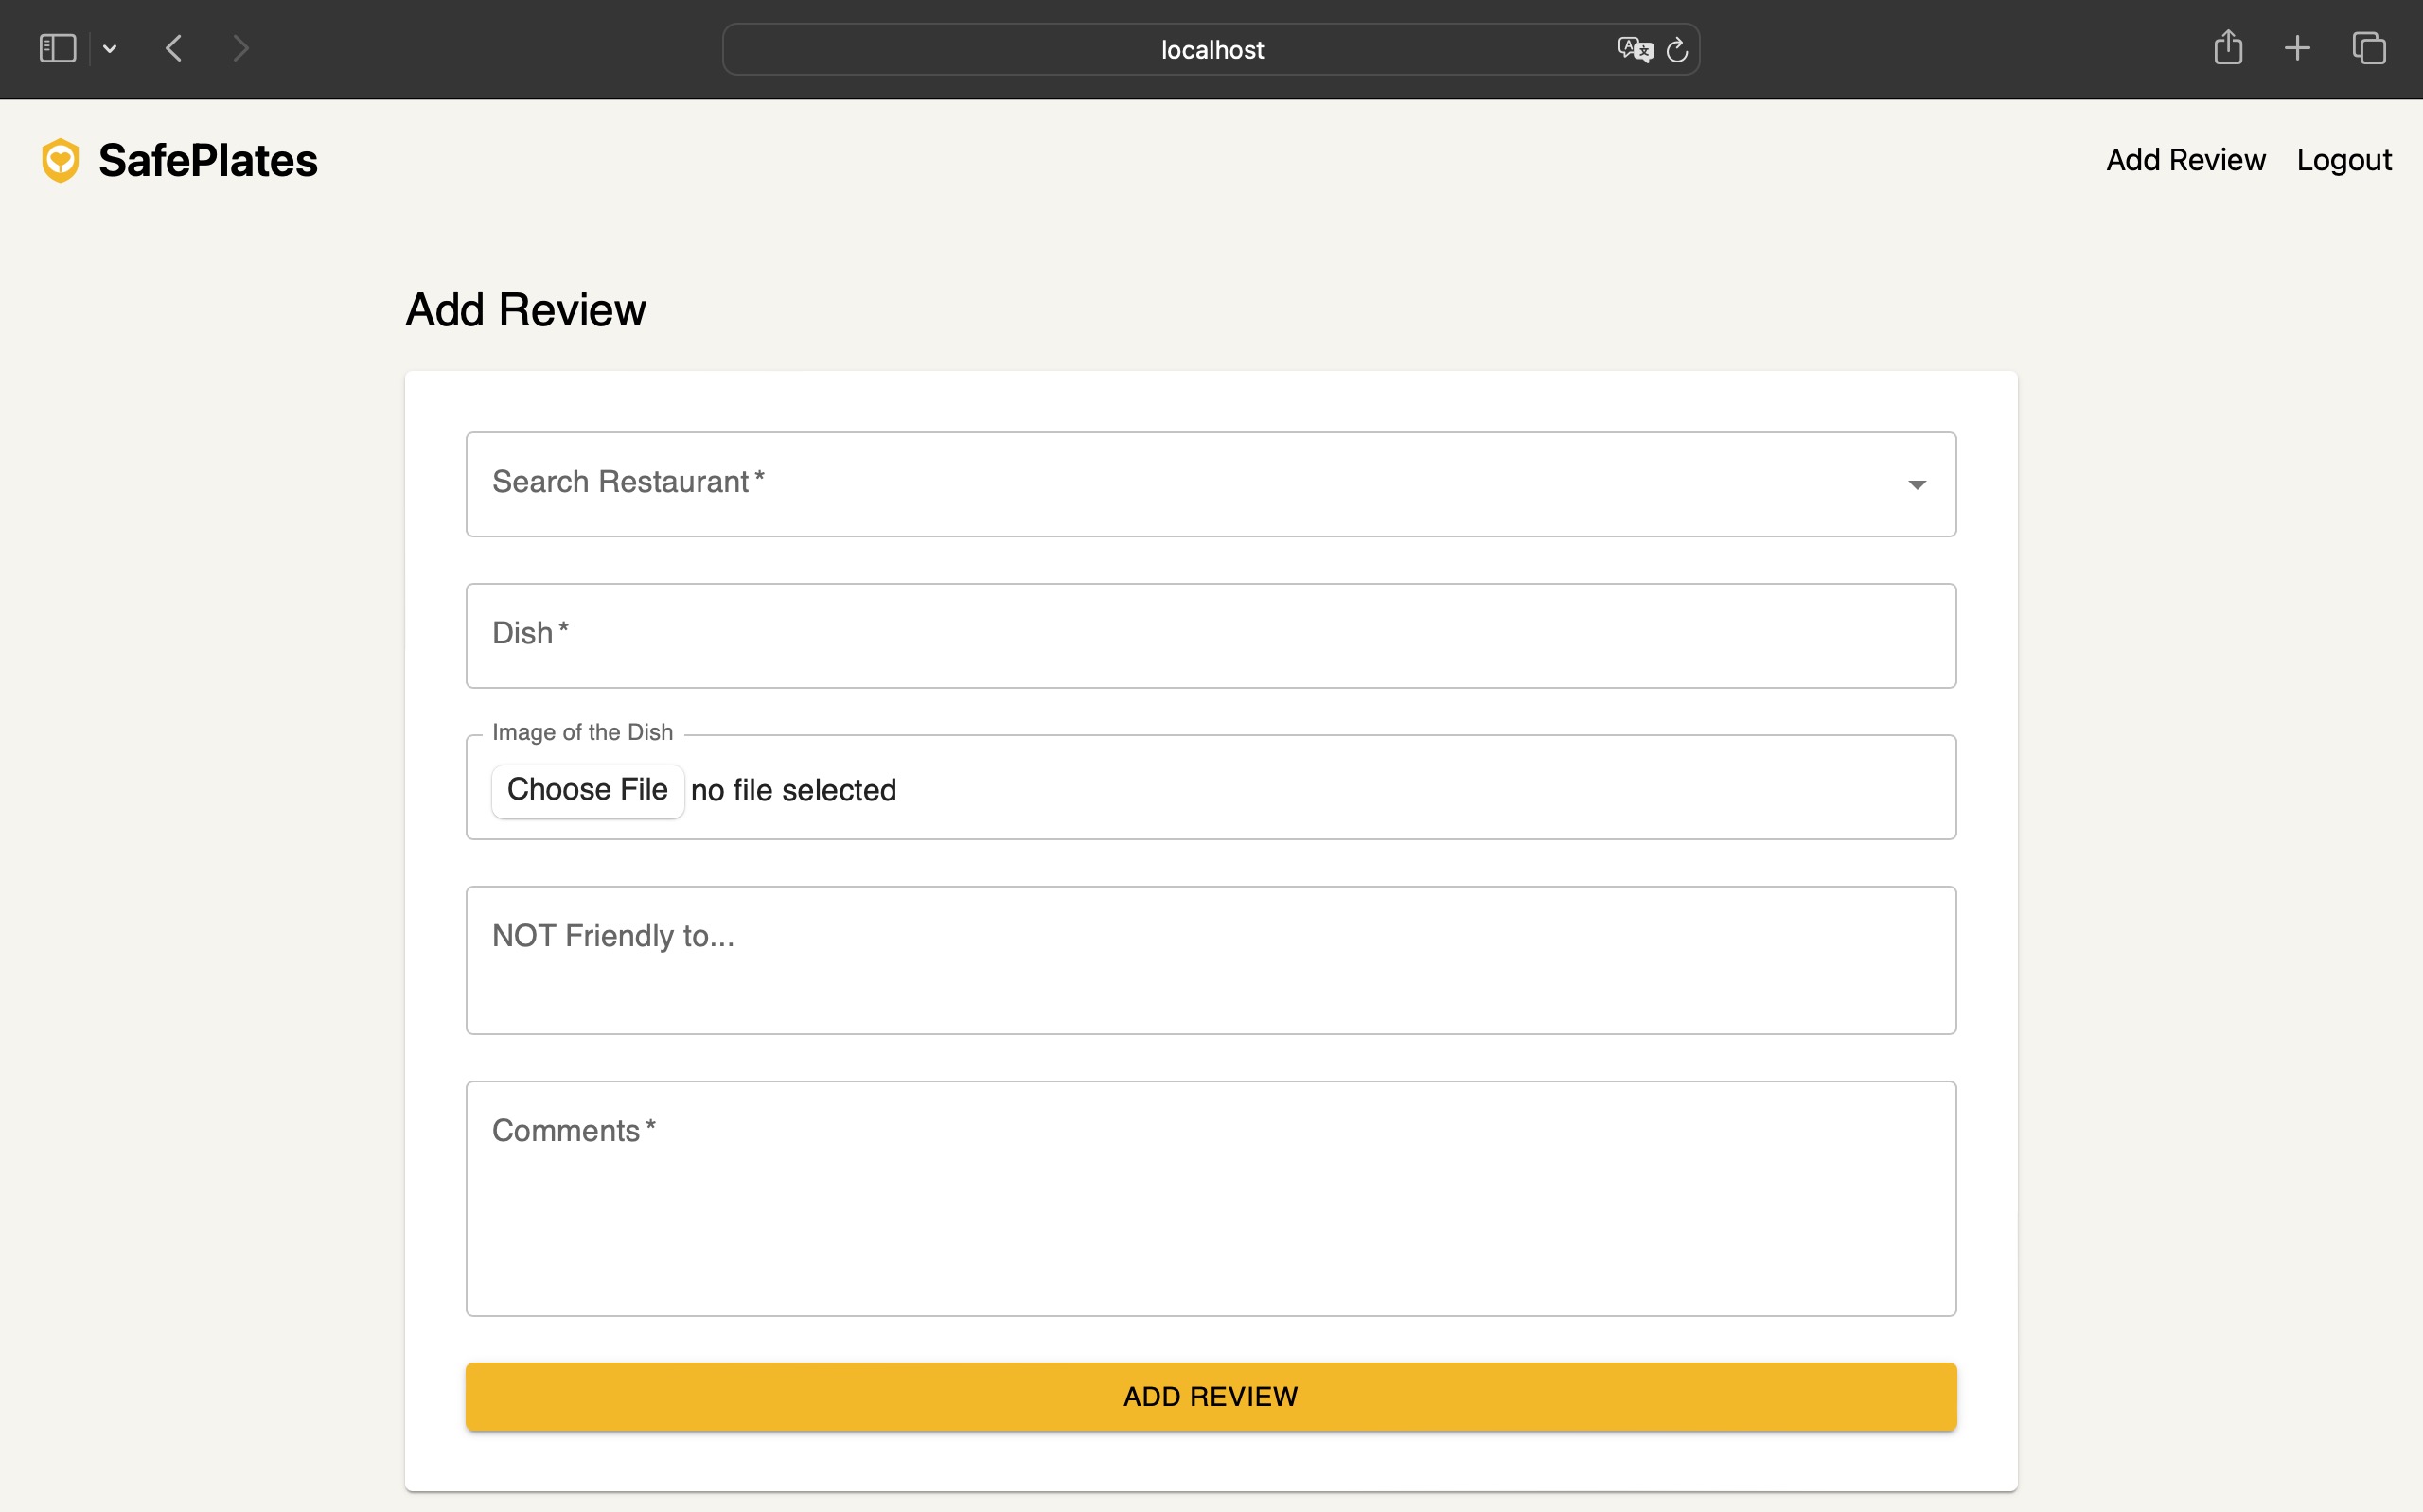Click the Search Restaurant combo box field
The height and width of the screenshot is (1512, 2423).
pyautogui.click(x=1150, y=484)
